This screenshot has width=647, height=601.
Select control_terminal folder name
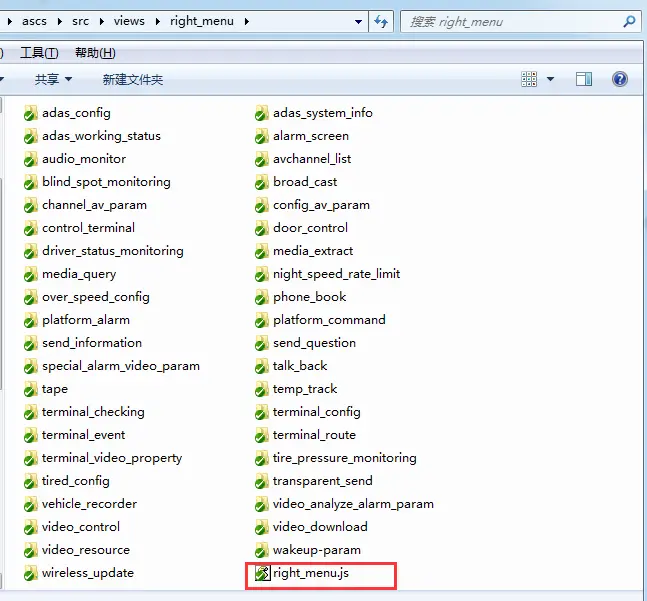(x=88, y=228)
